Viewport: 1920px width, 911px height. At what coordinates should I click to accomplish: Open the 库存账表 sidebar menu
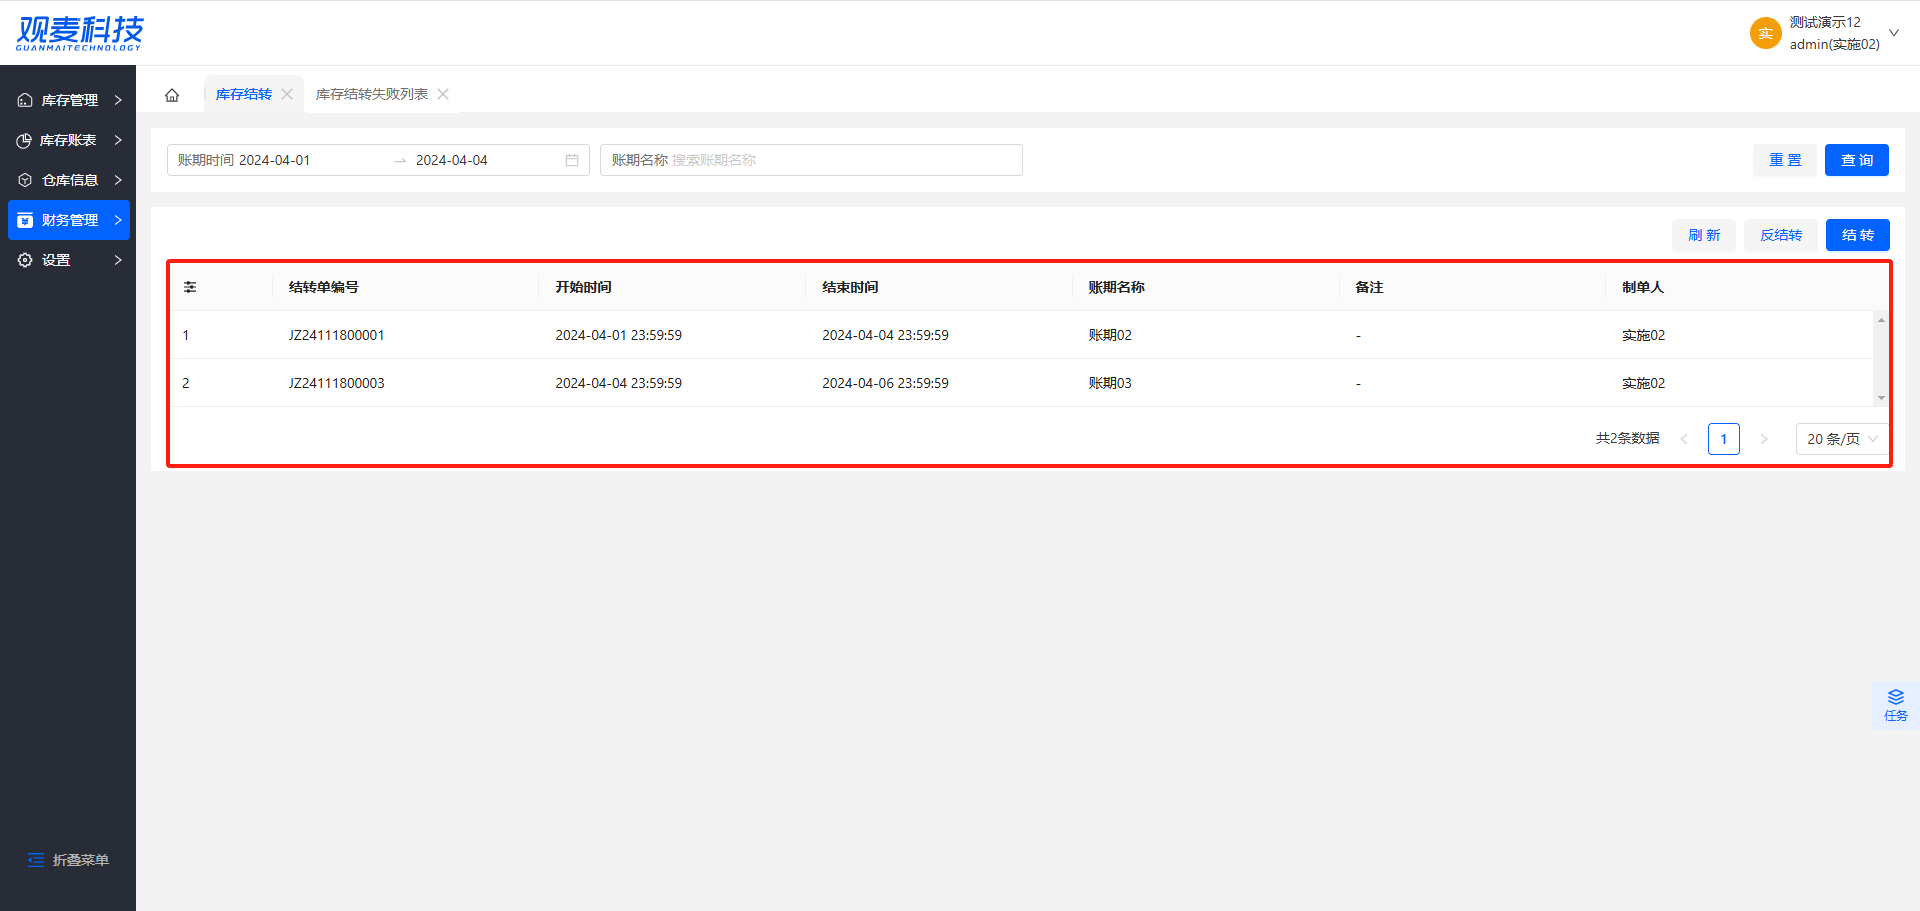[x=69, y=140]
